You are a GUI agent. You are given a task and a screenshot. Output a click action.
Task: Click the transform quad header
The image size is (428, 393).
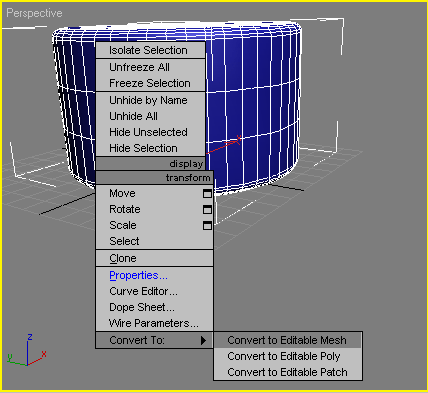pos(154,178)
